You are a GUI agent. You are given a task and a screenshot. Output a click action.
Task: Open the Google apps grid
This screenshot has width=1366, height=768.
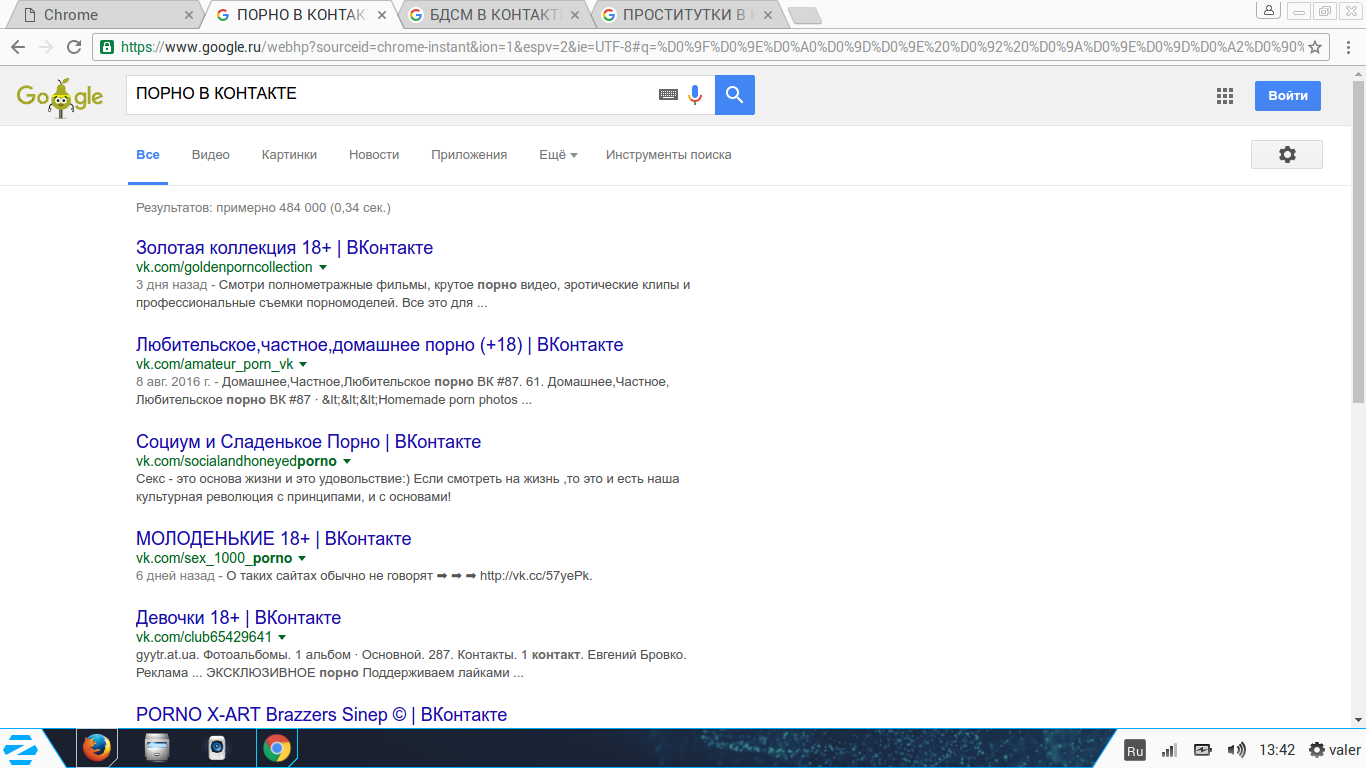(1225, 96)
